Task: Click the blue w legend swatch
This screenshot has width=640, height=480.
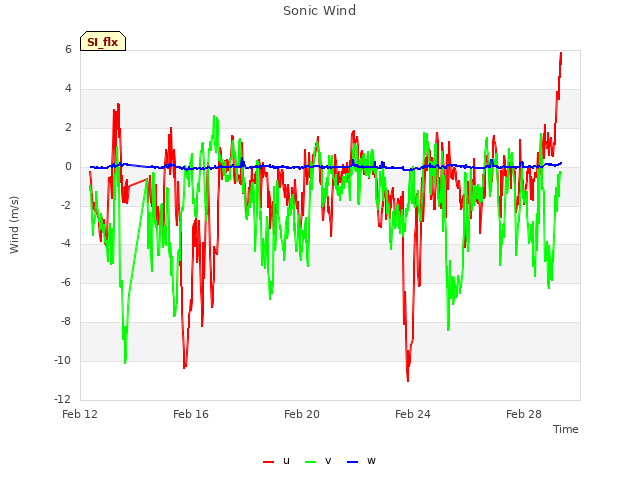Action: click(352, 462)
